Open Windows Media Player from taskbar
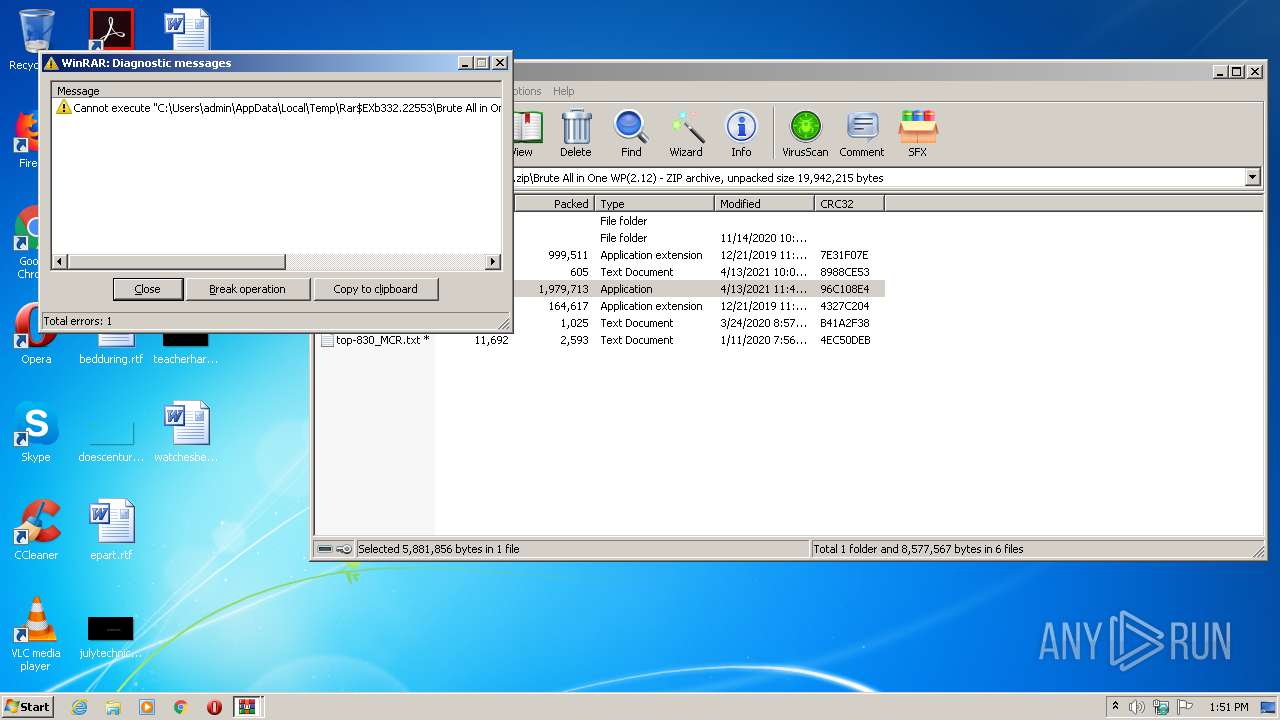 click(x=147, y=707)
